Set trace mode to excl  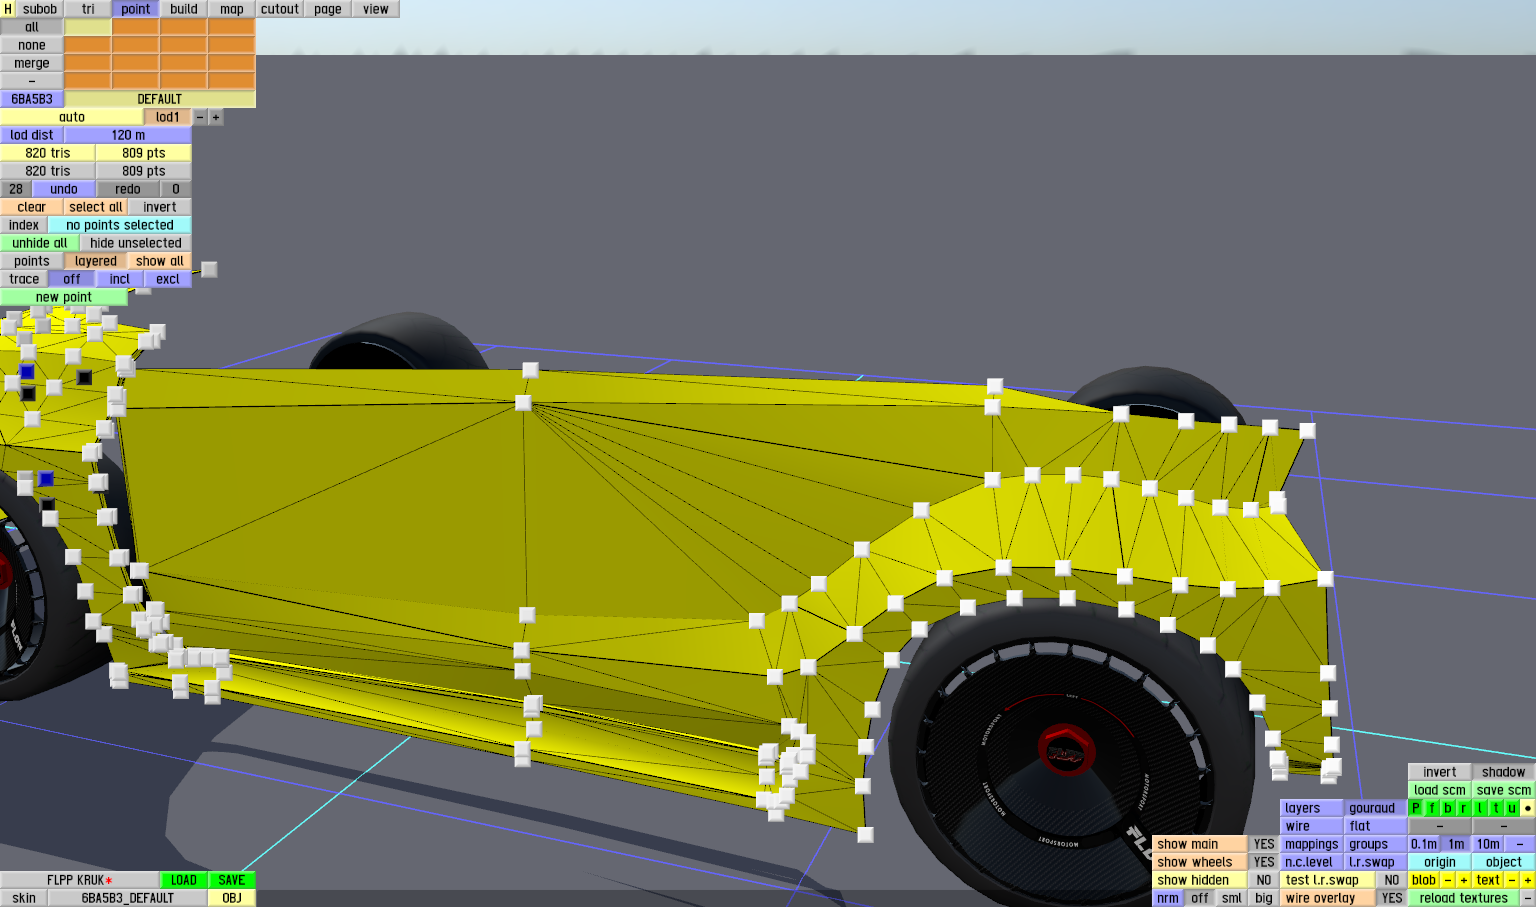(168, 279)
